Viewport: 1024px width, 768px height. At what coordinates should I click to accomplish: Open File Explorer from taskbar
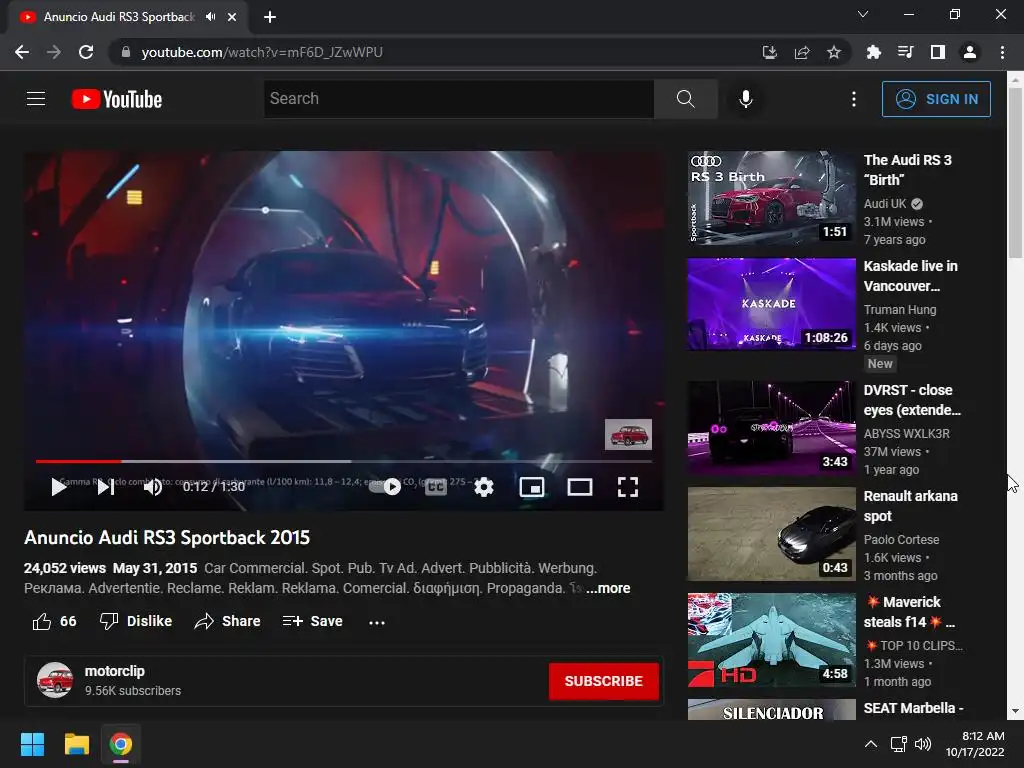pyautogui.click(x=76, y=744)
